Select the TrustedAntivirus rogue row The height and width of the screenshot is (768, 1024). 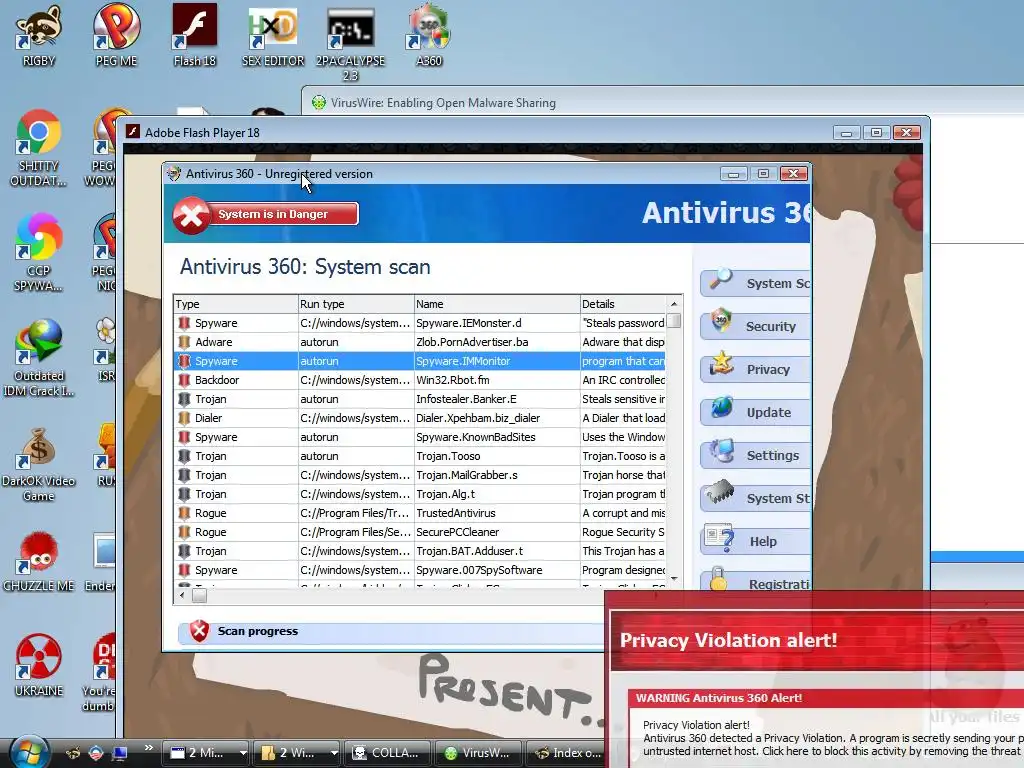point(420,513)
